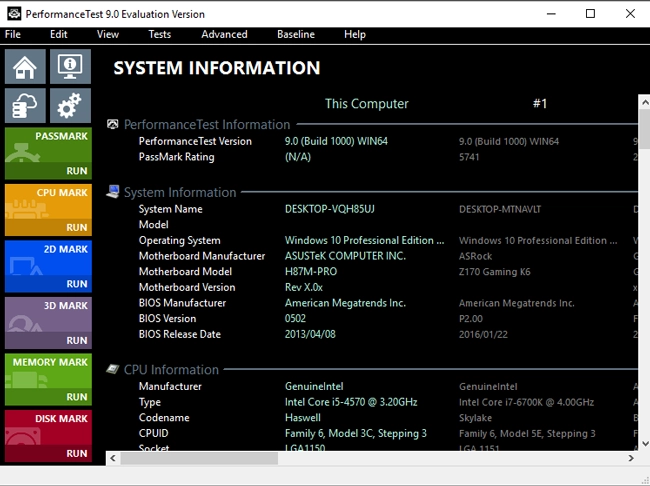650x486 pixels.
Task: Click the PerformanceTest Version row label
Action: 195,141
